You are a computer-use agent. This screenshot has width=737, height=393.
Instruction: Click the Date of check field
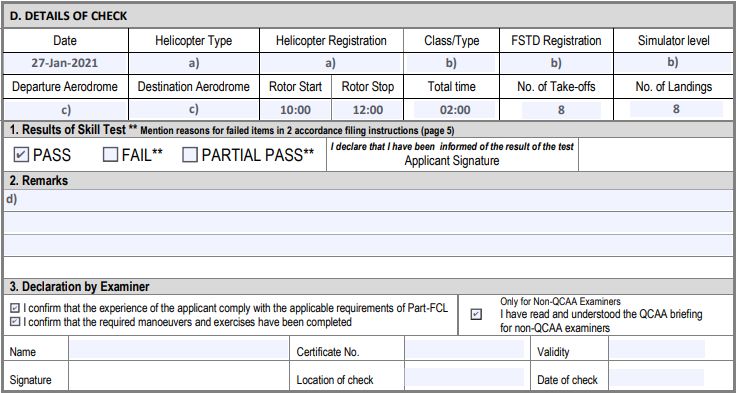pyautogui.click(x=657, y=377)
